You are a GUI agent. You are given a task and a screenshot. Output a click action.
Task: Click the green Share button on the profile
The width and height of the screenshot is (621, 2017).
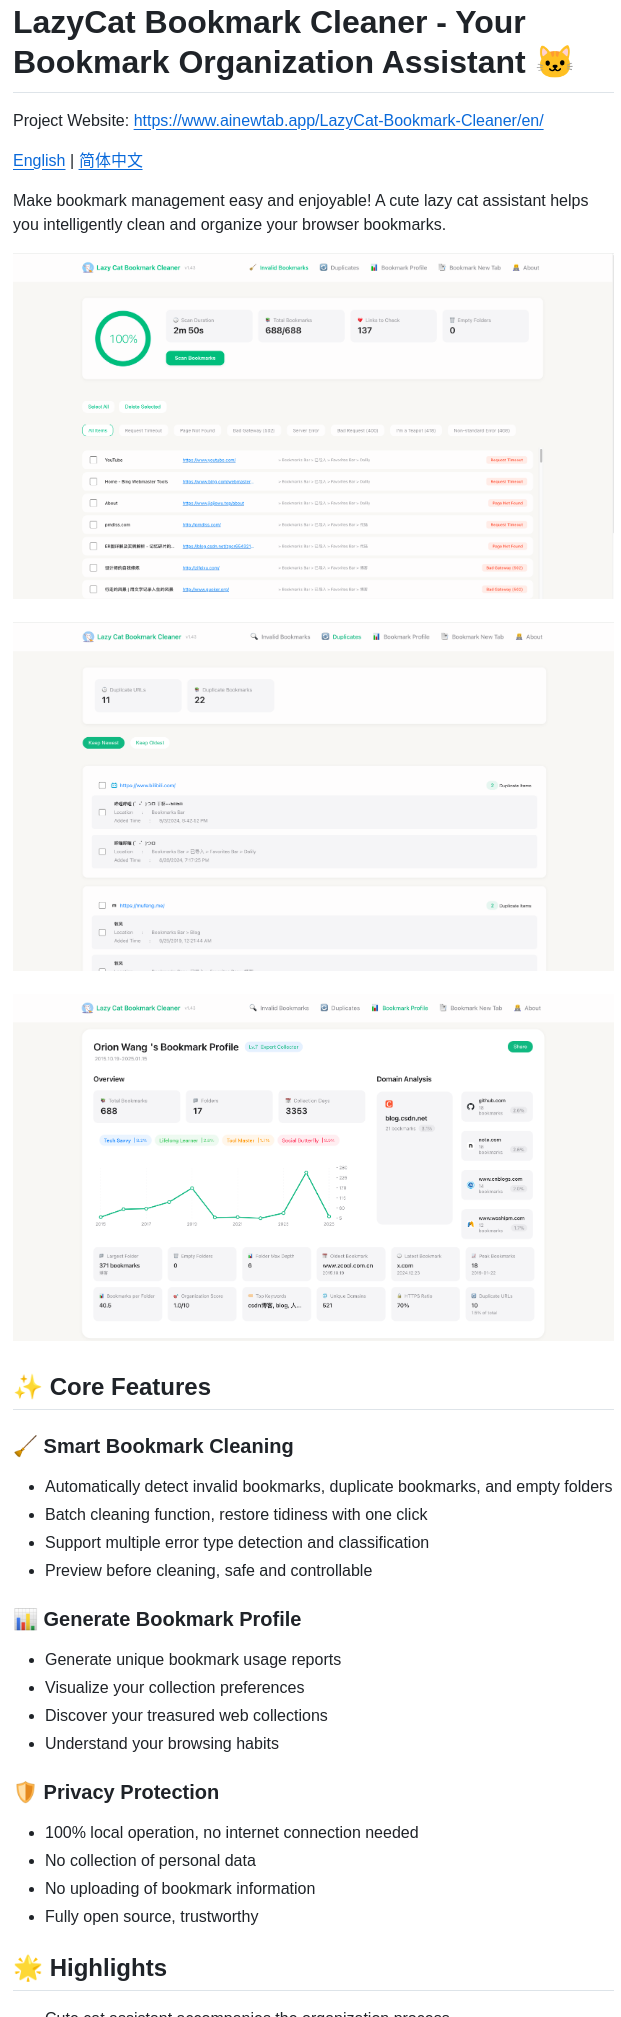coord(520,1047)
